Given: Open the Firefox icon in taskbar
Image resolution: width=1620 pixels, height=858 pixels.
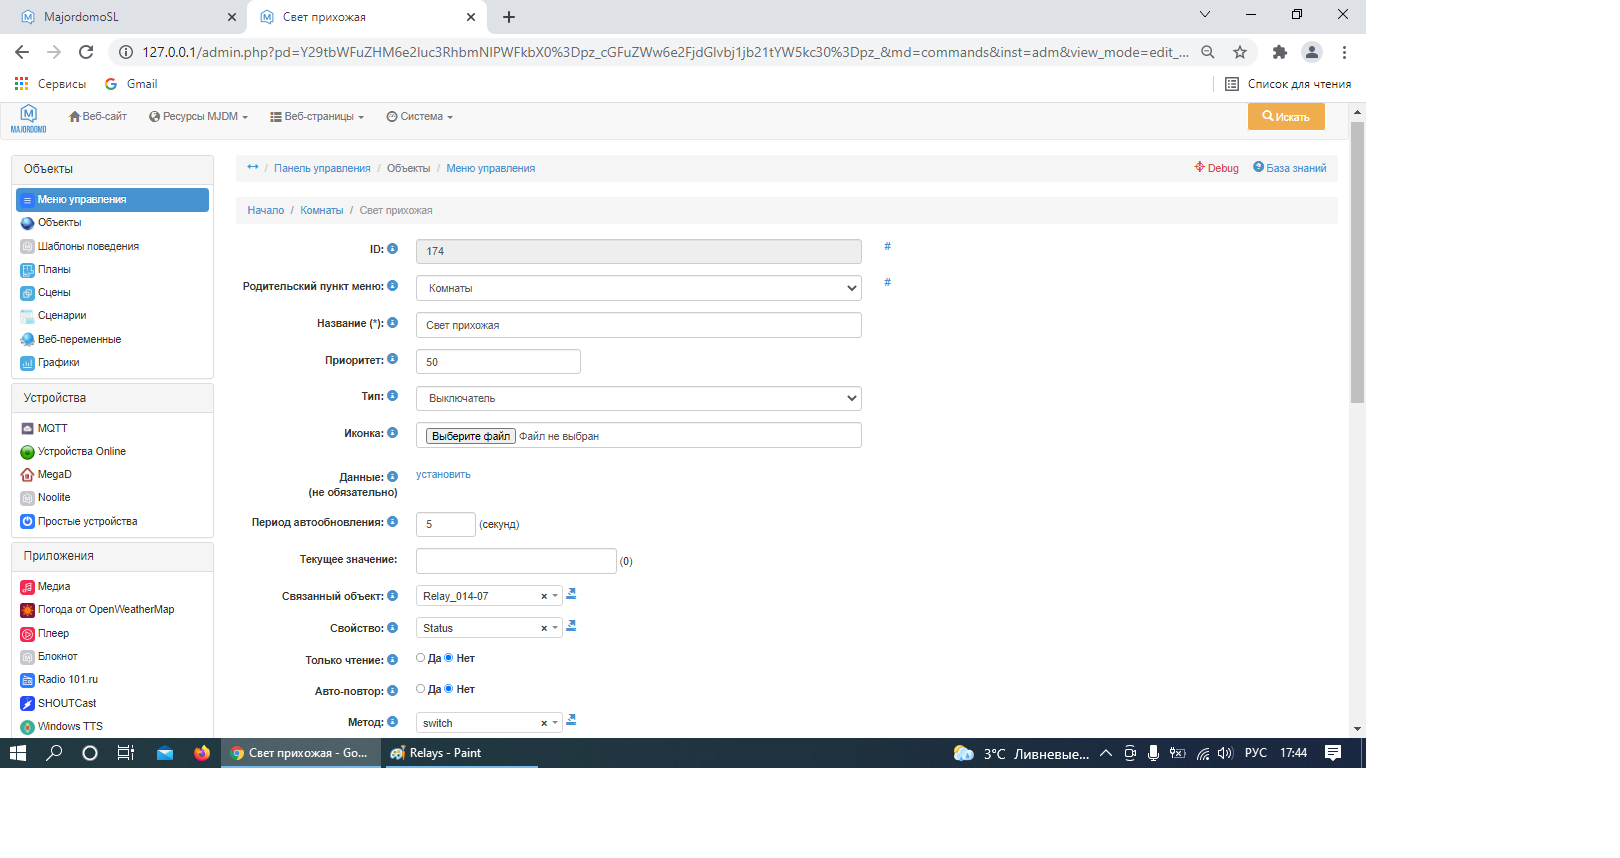Looking at the screenshot, I should 202,753.
